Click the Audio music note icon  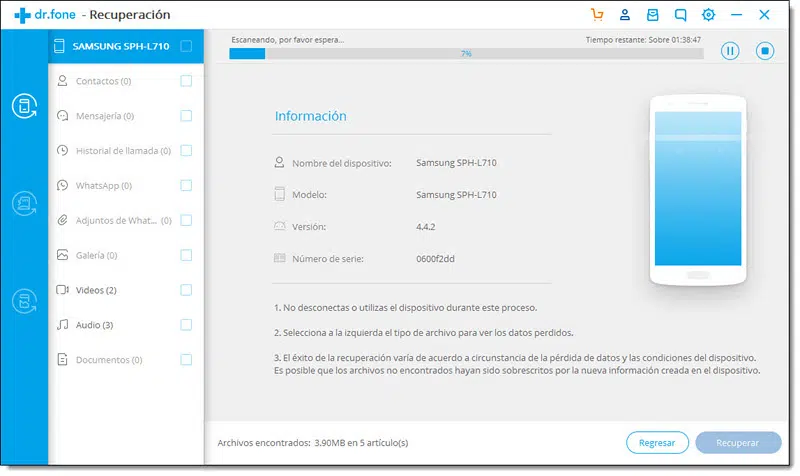pyautogui.click(x=62, y=324)
